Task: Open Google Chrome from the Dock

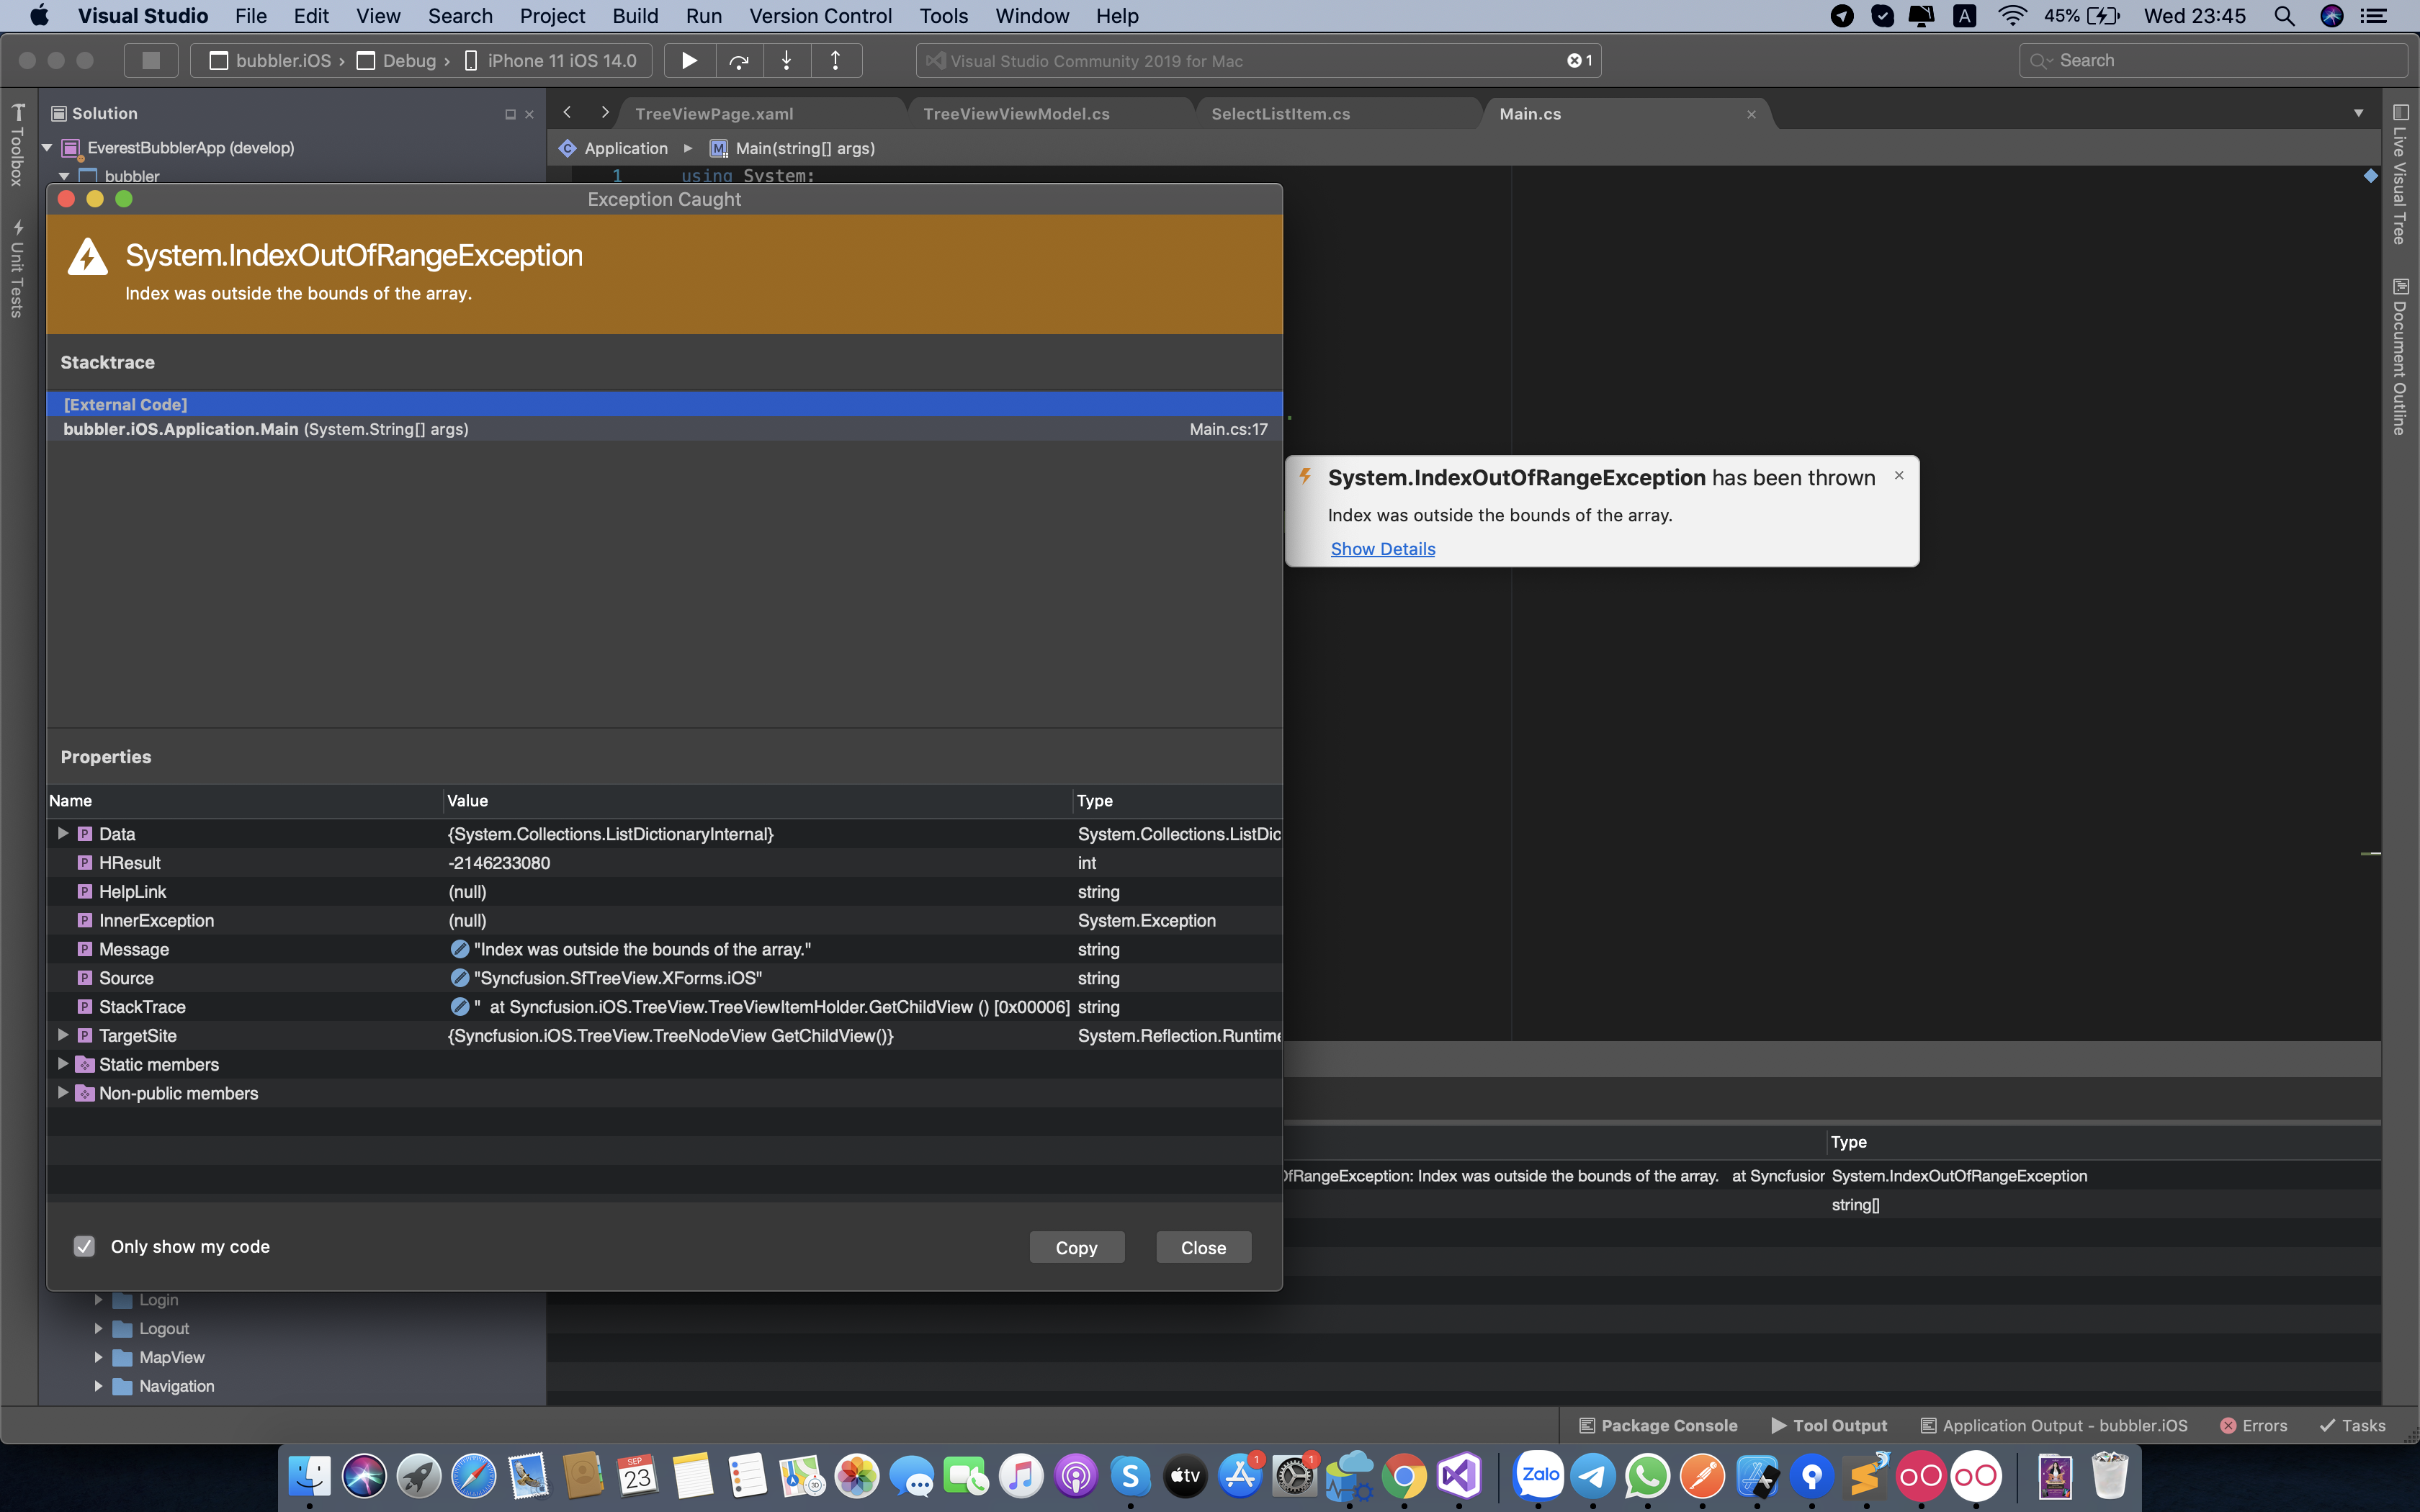Action: (1404, 1476)
